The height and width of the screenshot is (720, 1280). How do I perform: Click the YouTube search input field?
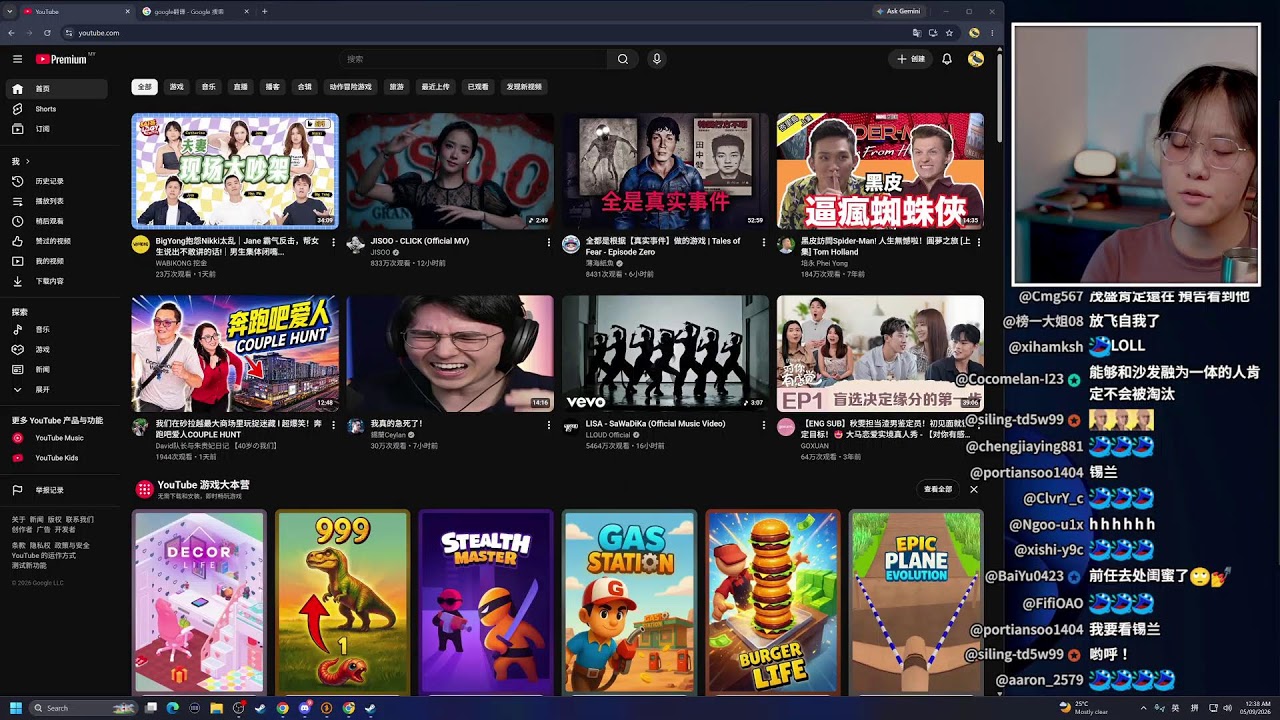(473, 59)
